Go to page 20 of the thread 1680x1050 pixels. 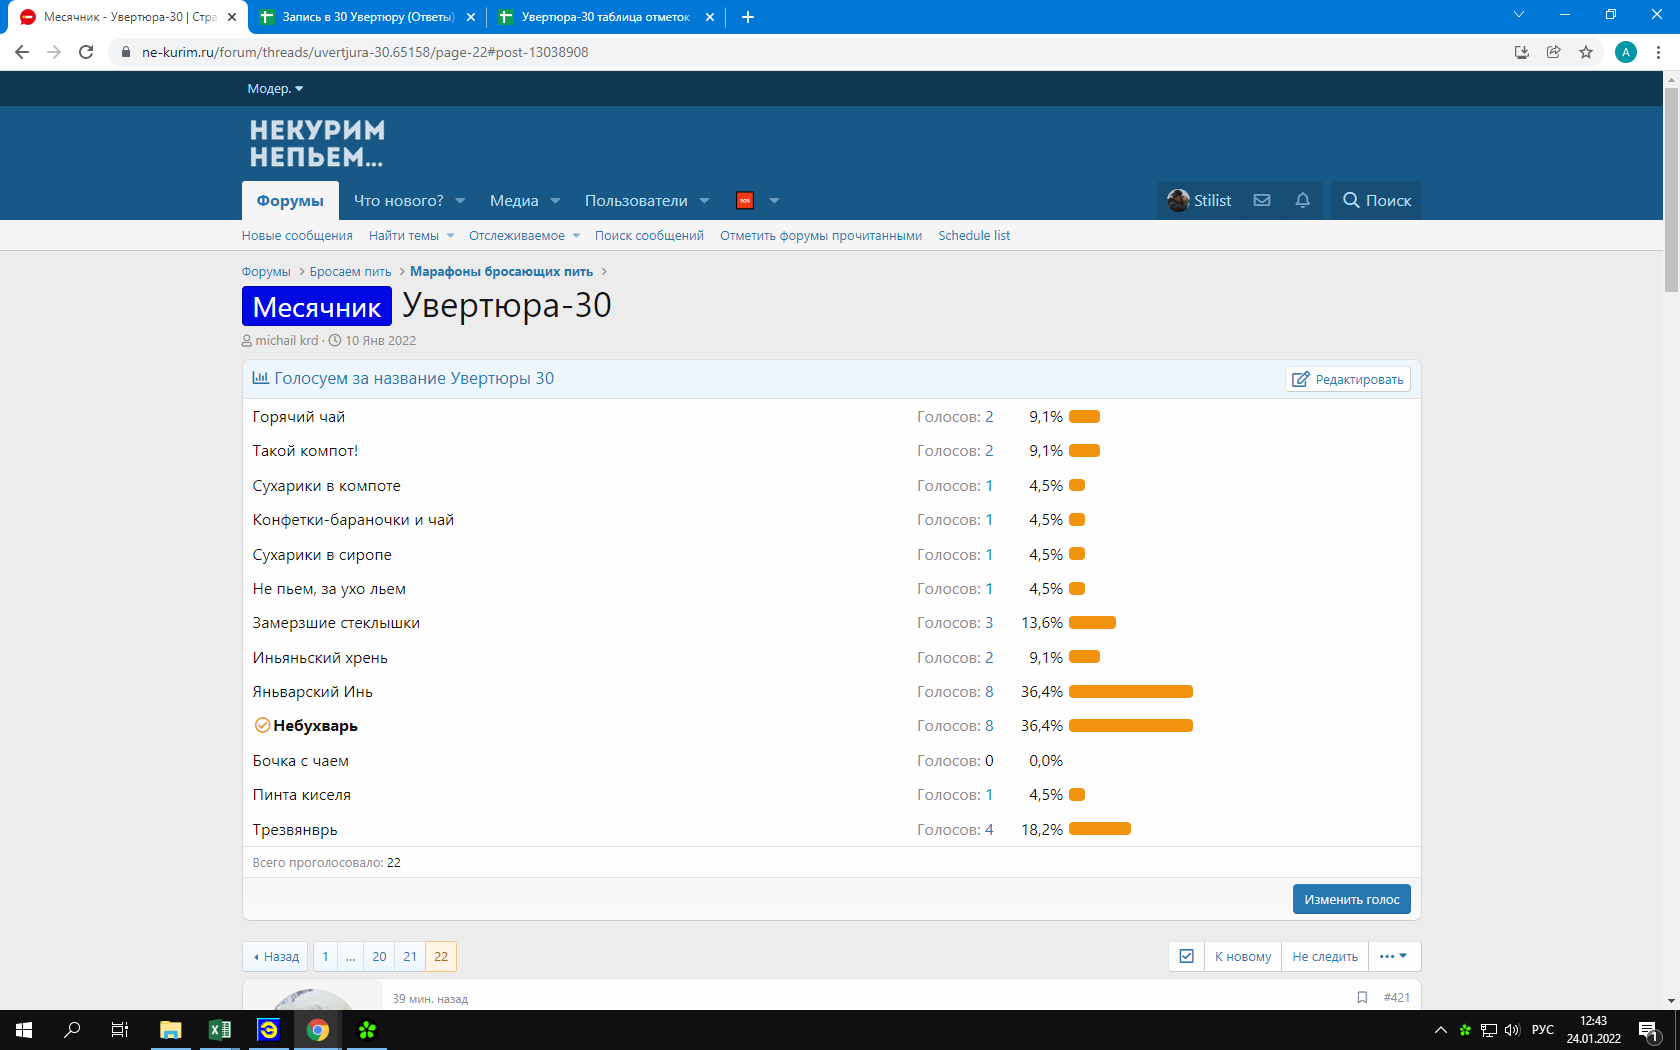coord(379,956)
